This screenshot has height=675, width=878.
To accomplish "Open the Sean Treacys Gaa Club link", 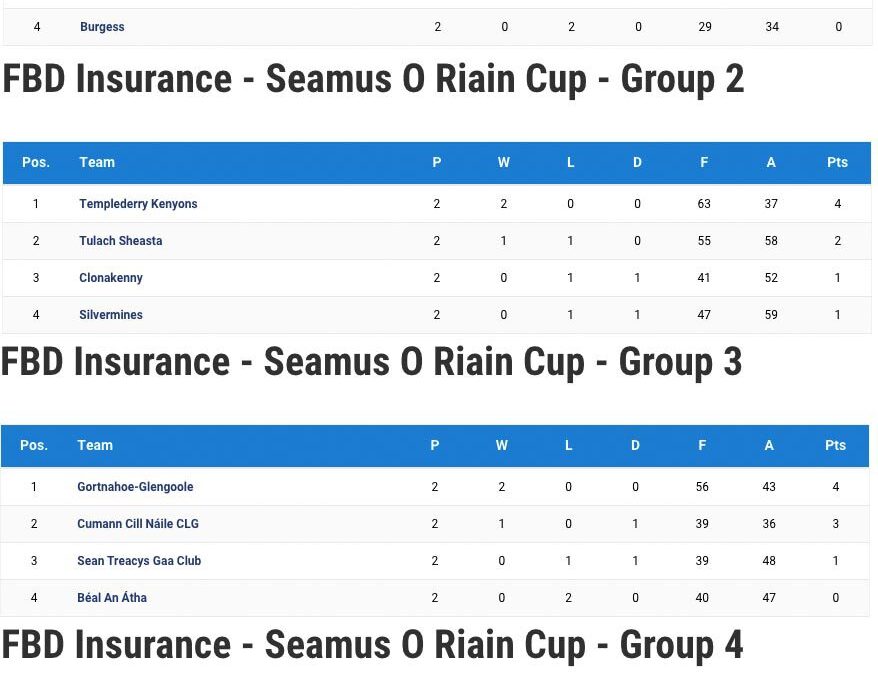I will (139, 561).
